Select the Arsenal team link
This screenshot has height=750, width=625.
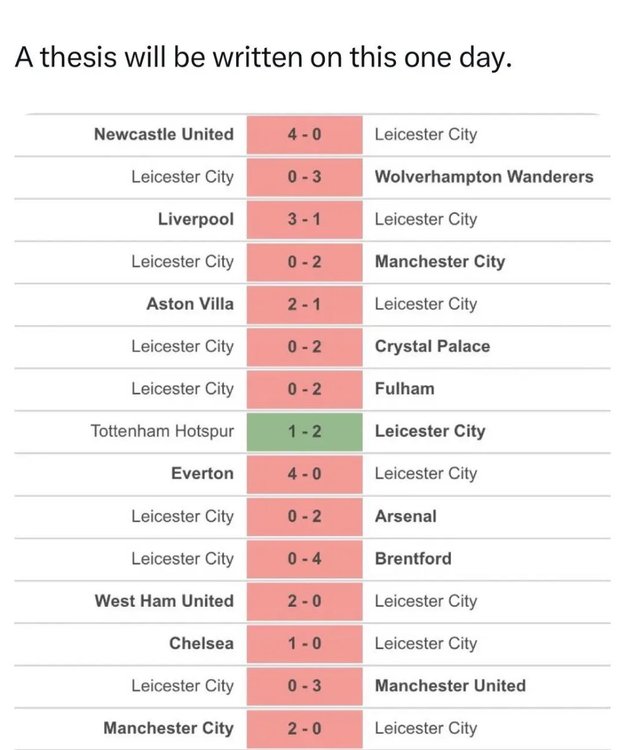click(x=406, y=516)
